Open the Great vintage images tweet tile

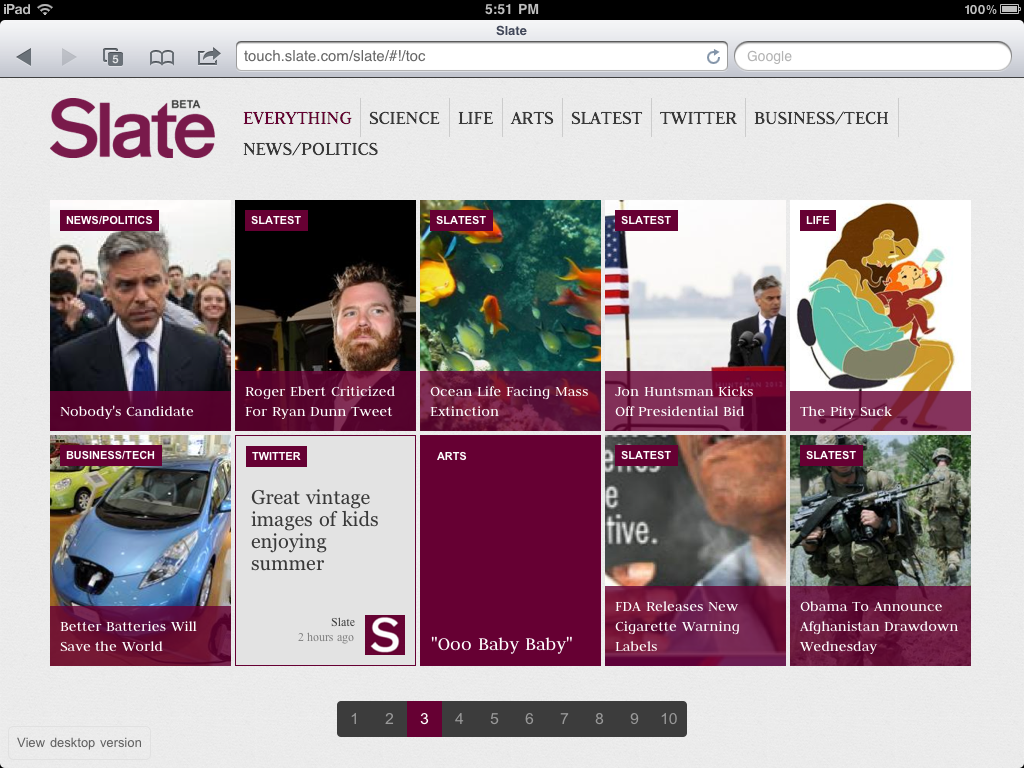tap(325, 551)
